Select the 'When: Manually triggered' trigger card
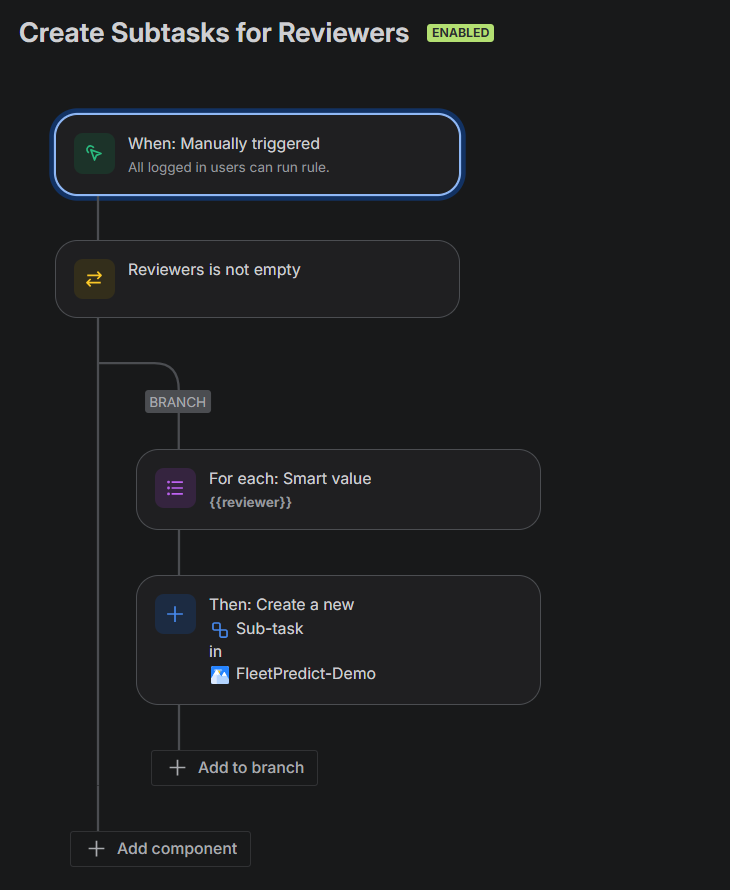This screenshot has height=890, width=730. coord(257,153)
